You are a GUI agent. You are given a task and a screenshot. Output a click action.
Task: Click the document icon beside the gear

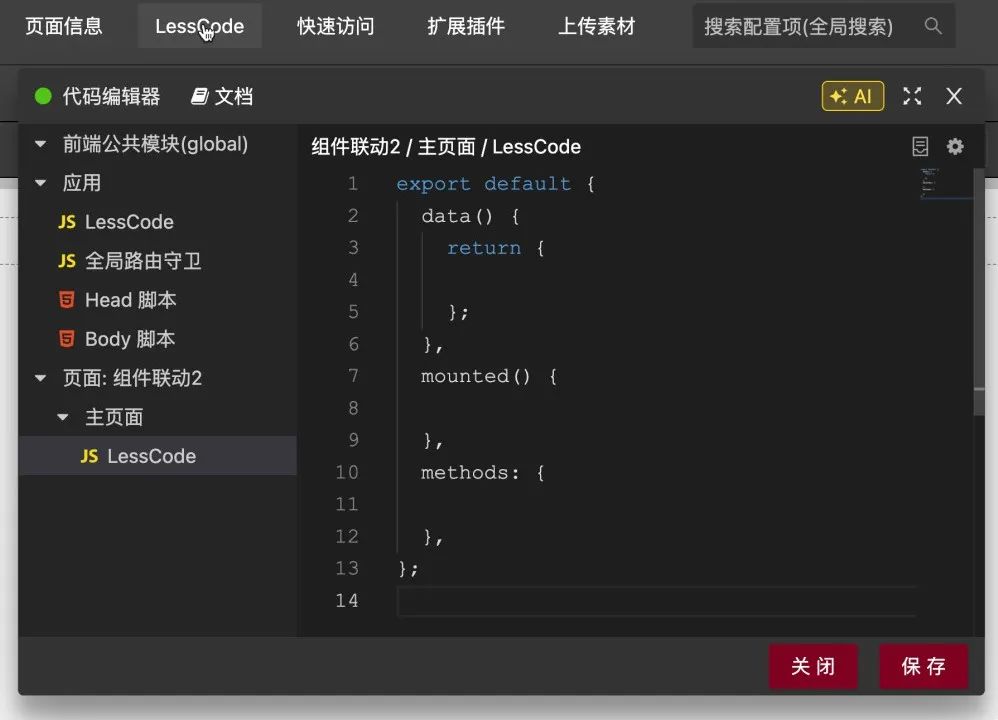coord(920,146)
